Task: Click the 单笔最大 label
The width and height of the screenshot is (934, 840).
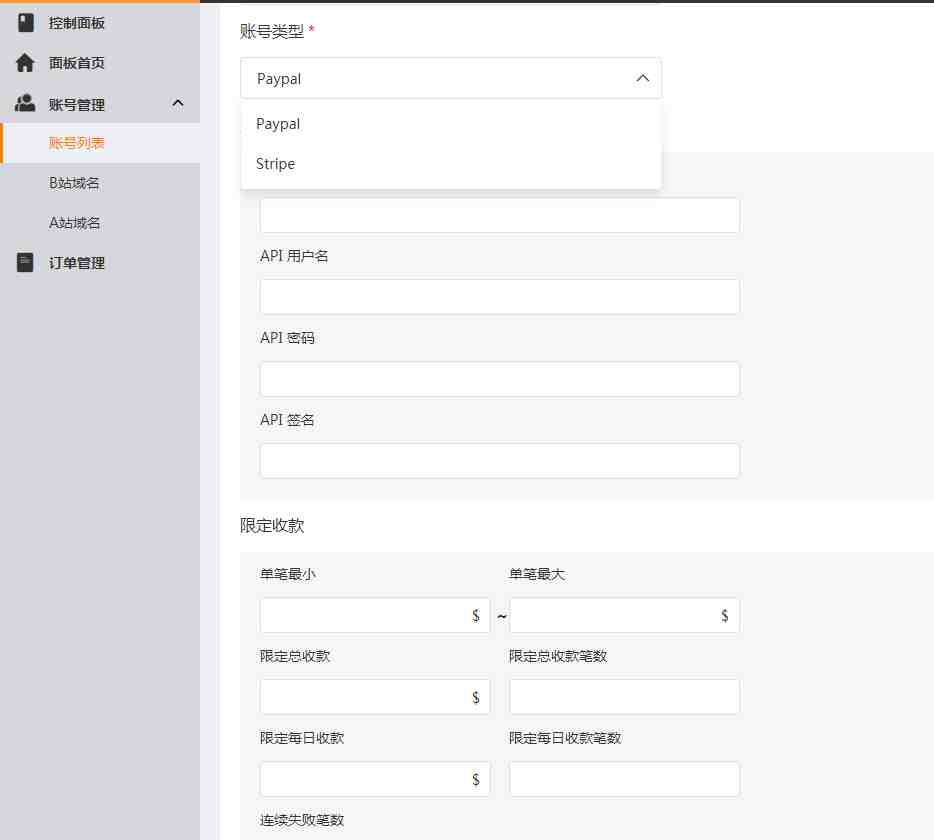Action: point(537,574)
